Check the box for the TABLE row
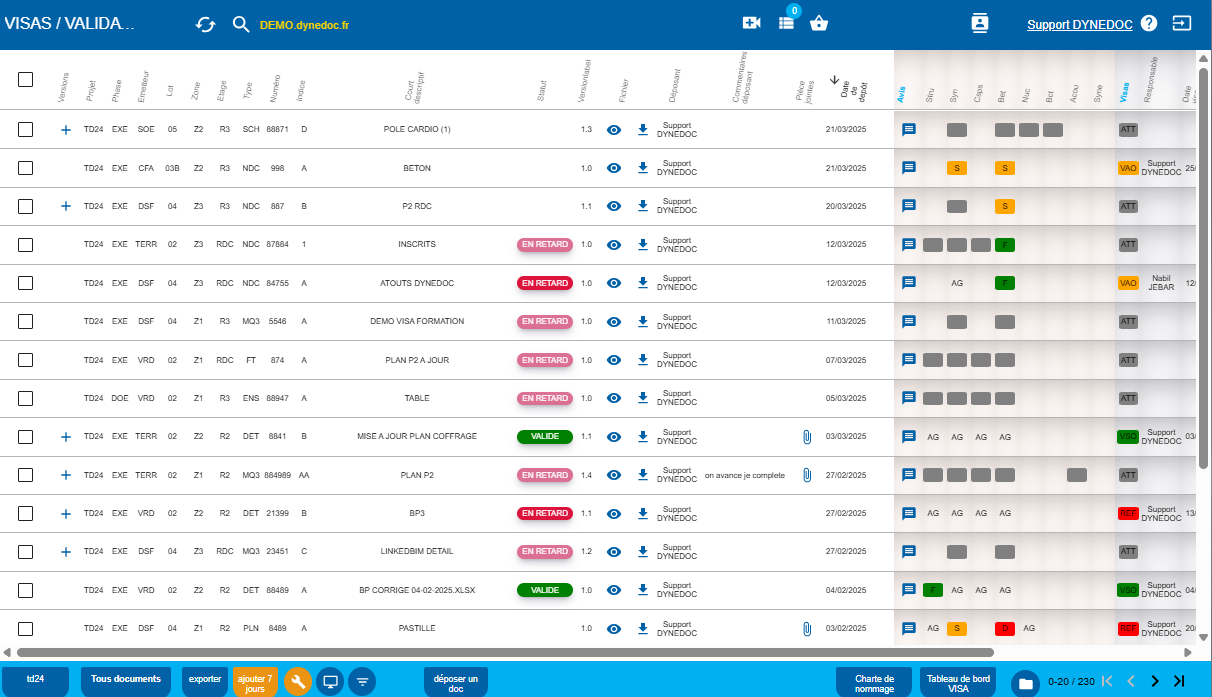This screenshot has height=697, width=1212. coord(26,398)
